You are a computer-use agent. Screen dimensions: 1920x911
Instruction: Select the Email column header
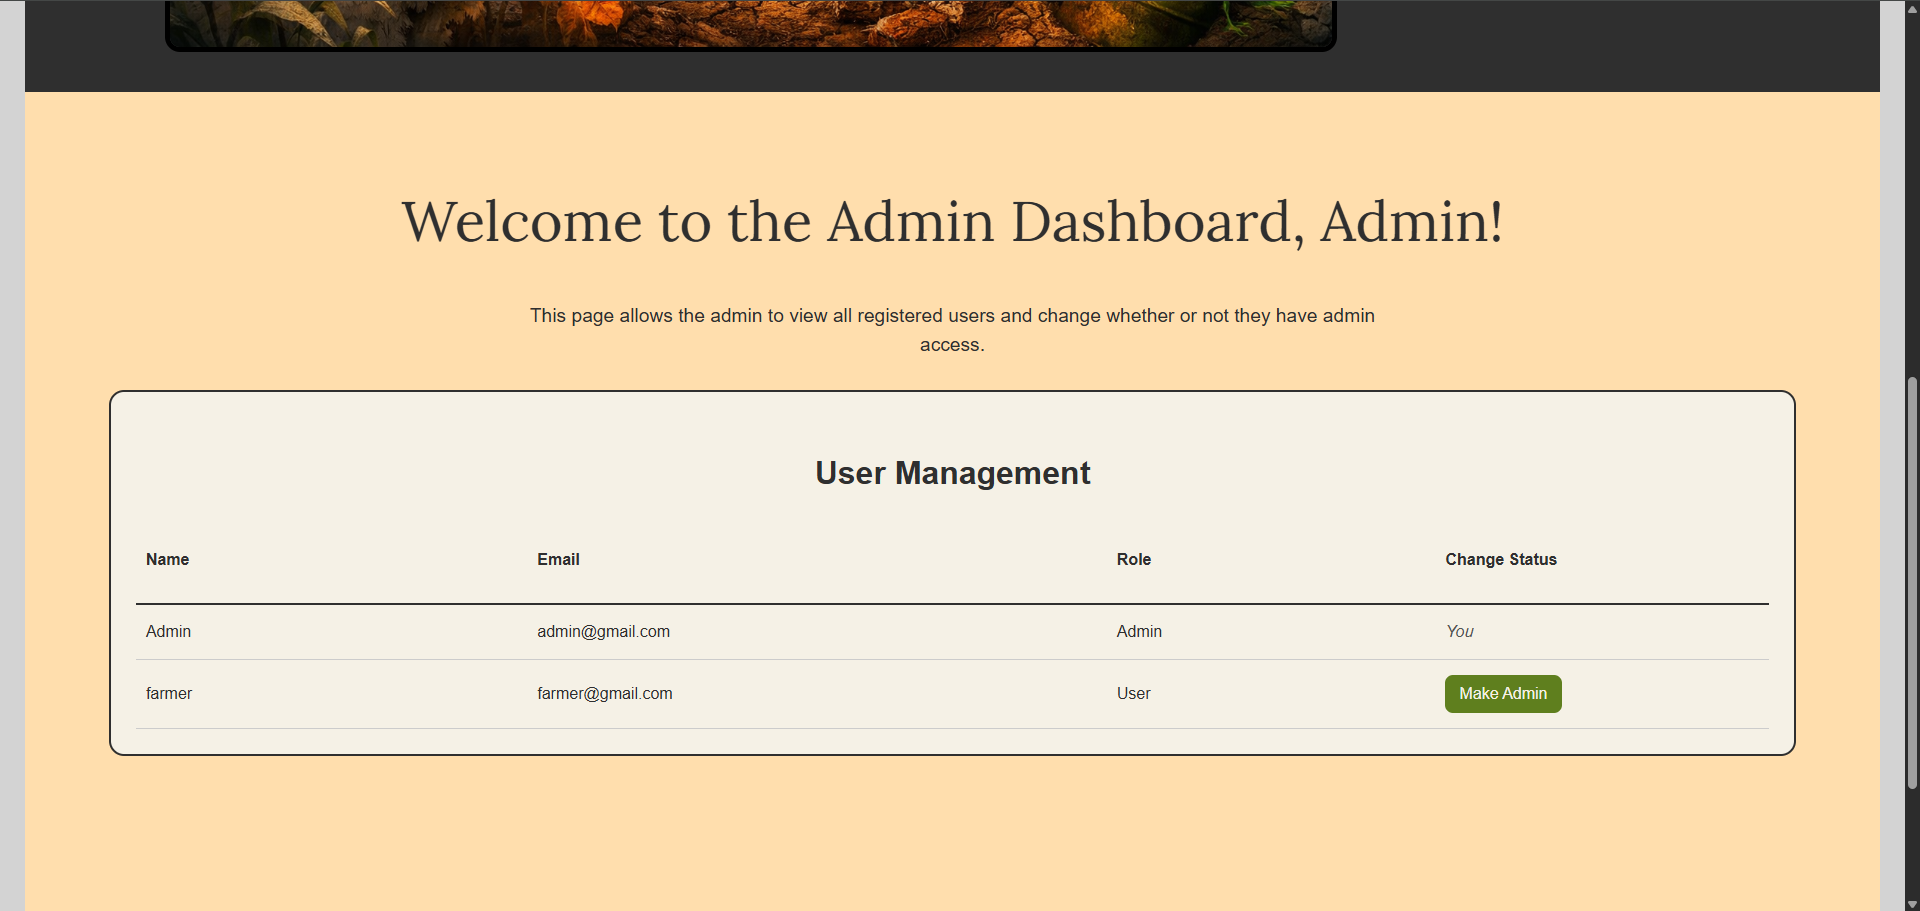[557, 559]
